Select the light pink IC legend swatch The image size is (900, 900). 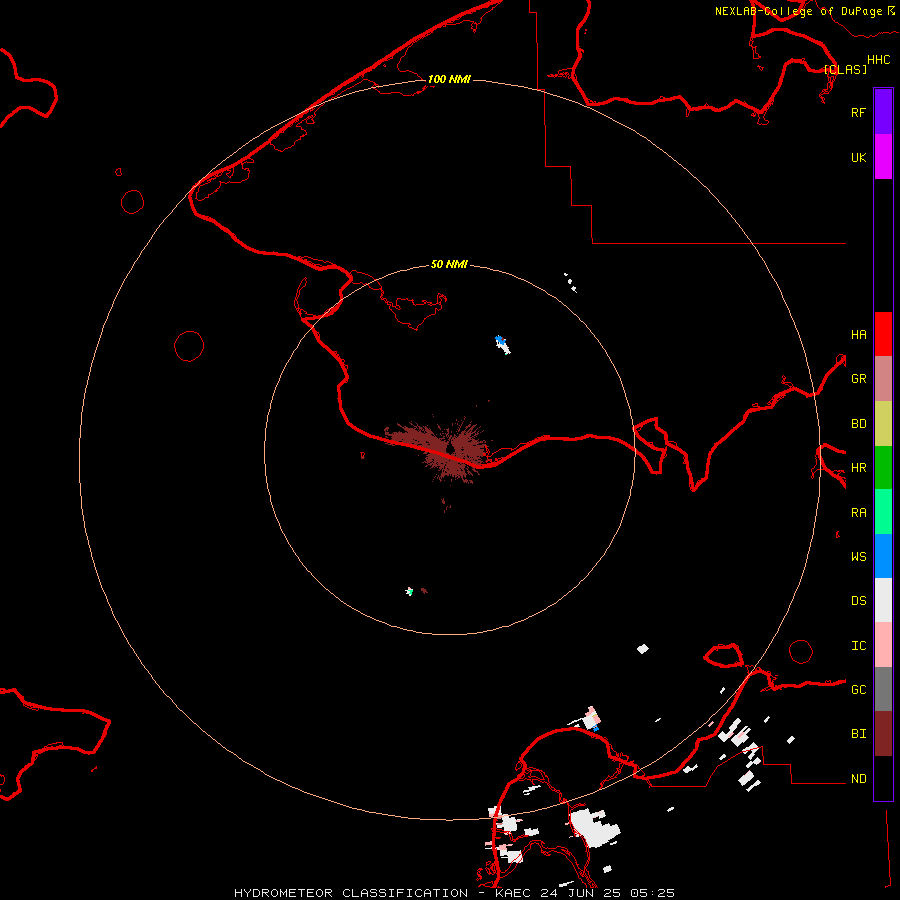[883, 645]
